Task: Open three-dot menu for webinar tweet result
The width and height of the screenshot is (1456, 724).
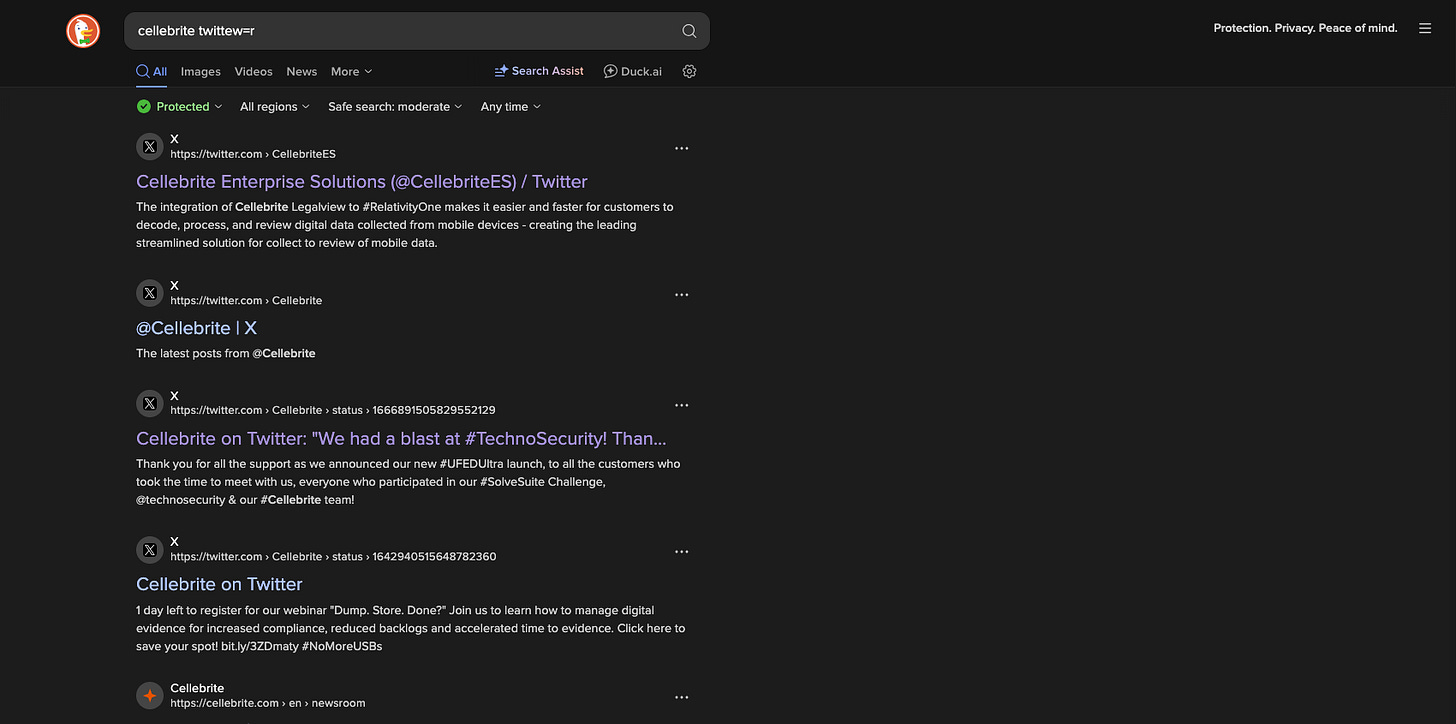Action: [681, 551]
